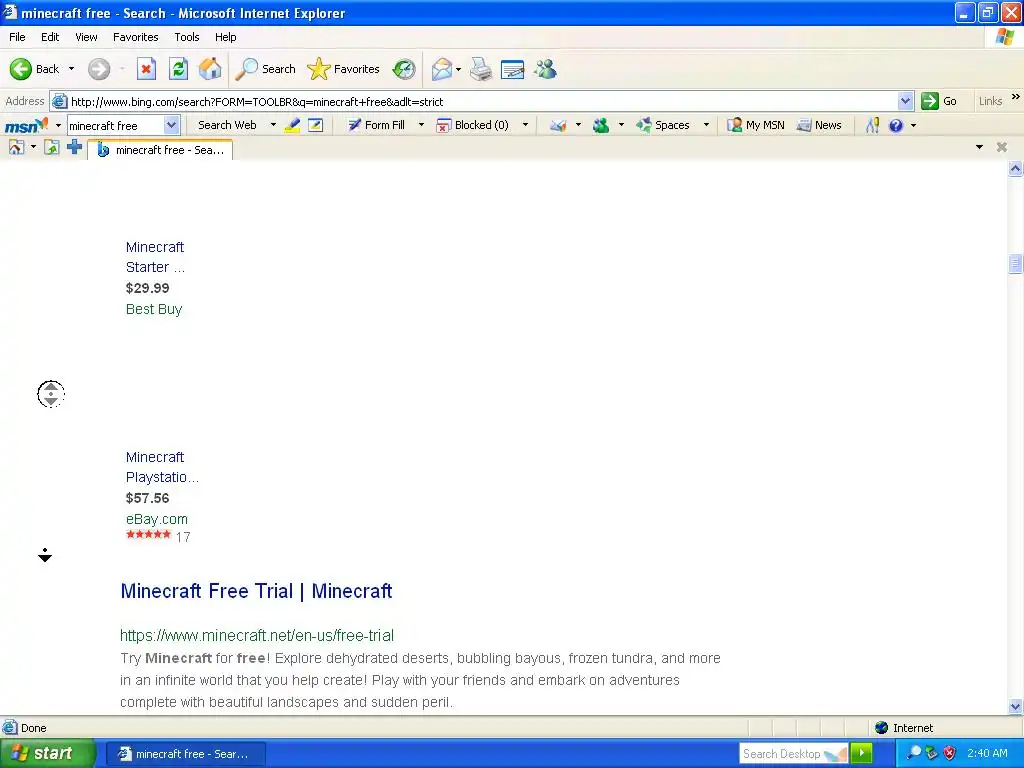Open Favorites star in the toolbar
The image size is (1024, 768).
pos(344,69)
